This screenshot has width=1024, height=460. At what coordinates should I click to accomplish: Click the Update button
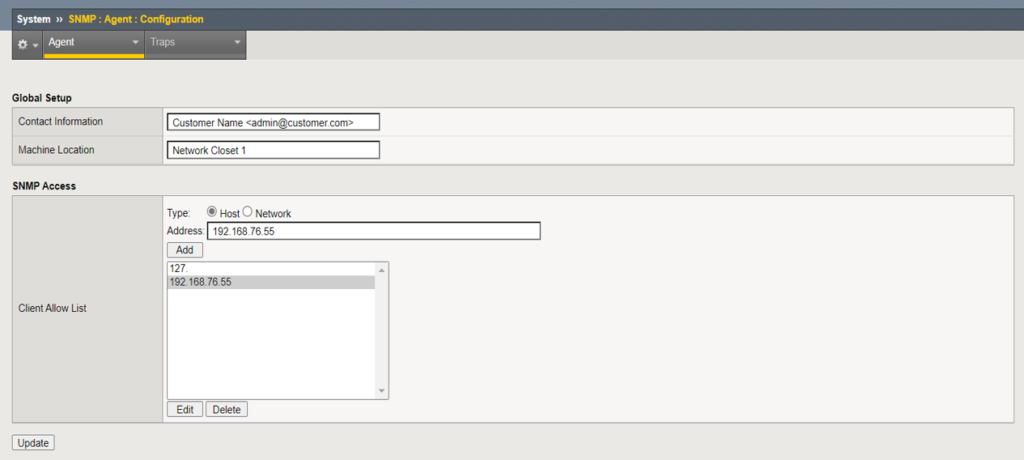click(x=33, y=443)
